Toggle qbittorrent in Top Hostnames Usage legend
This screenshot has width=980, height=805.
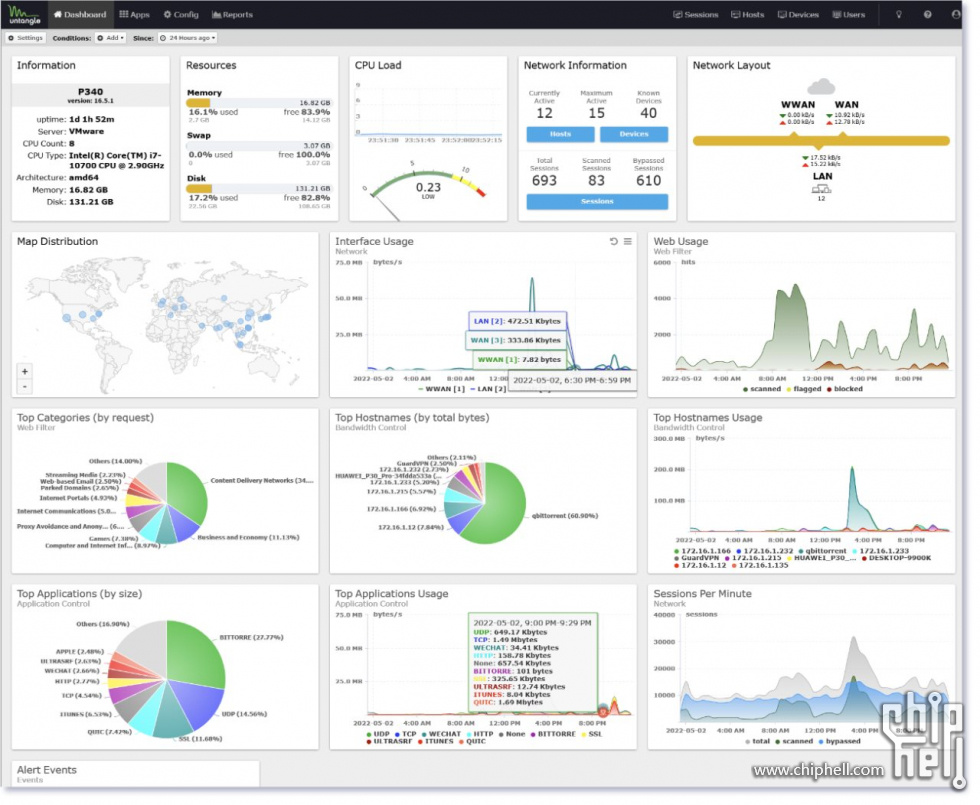click(822, 551)
